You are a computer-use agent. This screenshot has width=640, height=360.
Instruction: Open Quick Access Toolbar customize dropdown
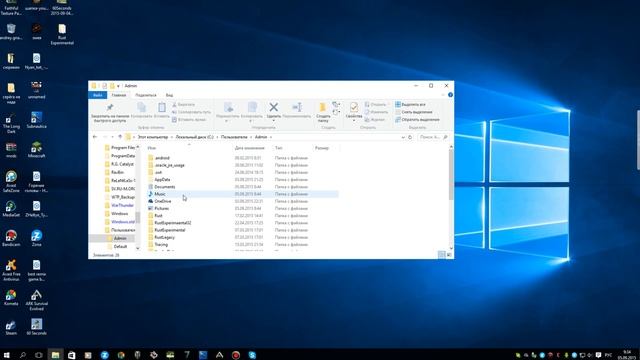point(118,86)
